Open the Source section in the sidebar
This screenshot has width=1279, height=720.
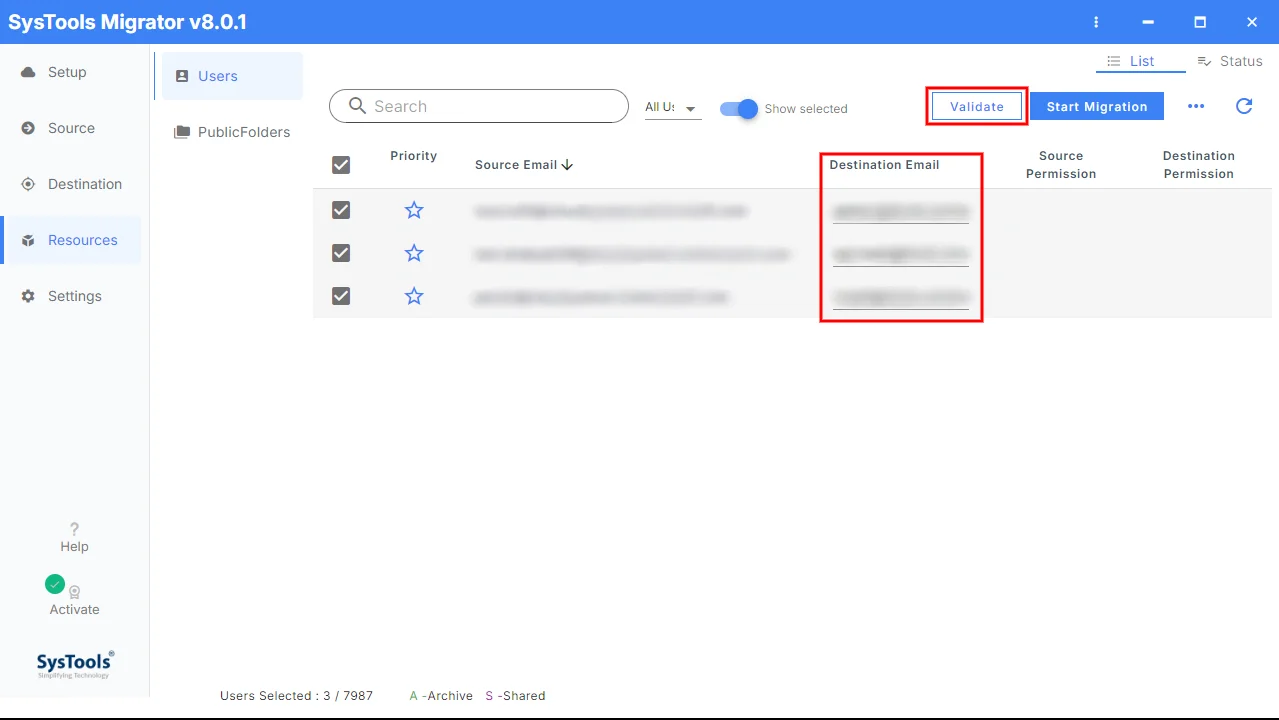click(70, 128)
